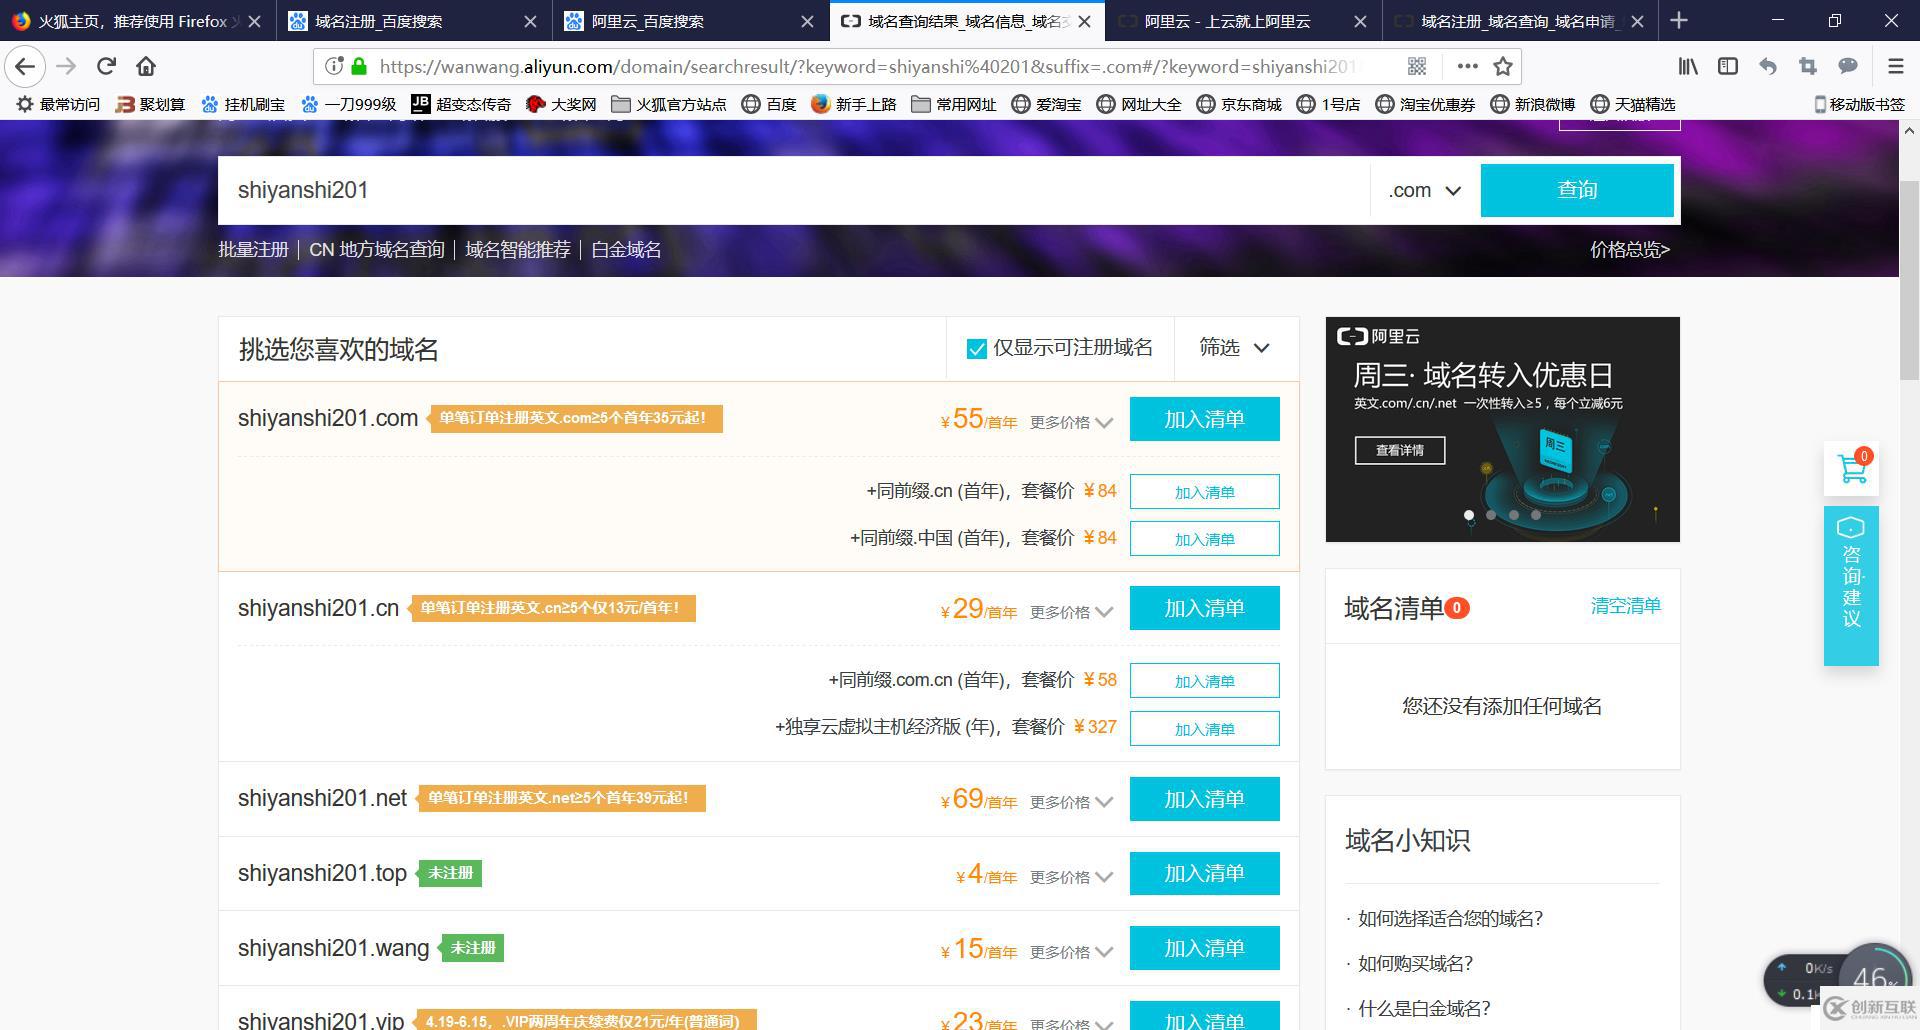Viewport: 1920px width, 1030px height.
Task: Click the browser Back arrow
Action: (25, 66)
